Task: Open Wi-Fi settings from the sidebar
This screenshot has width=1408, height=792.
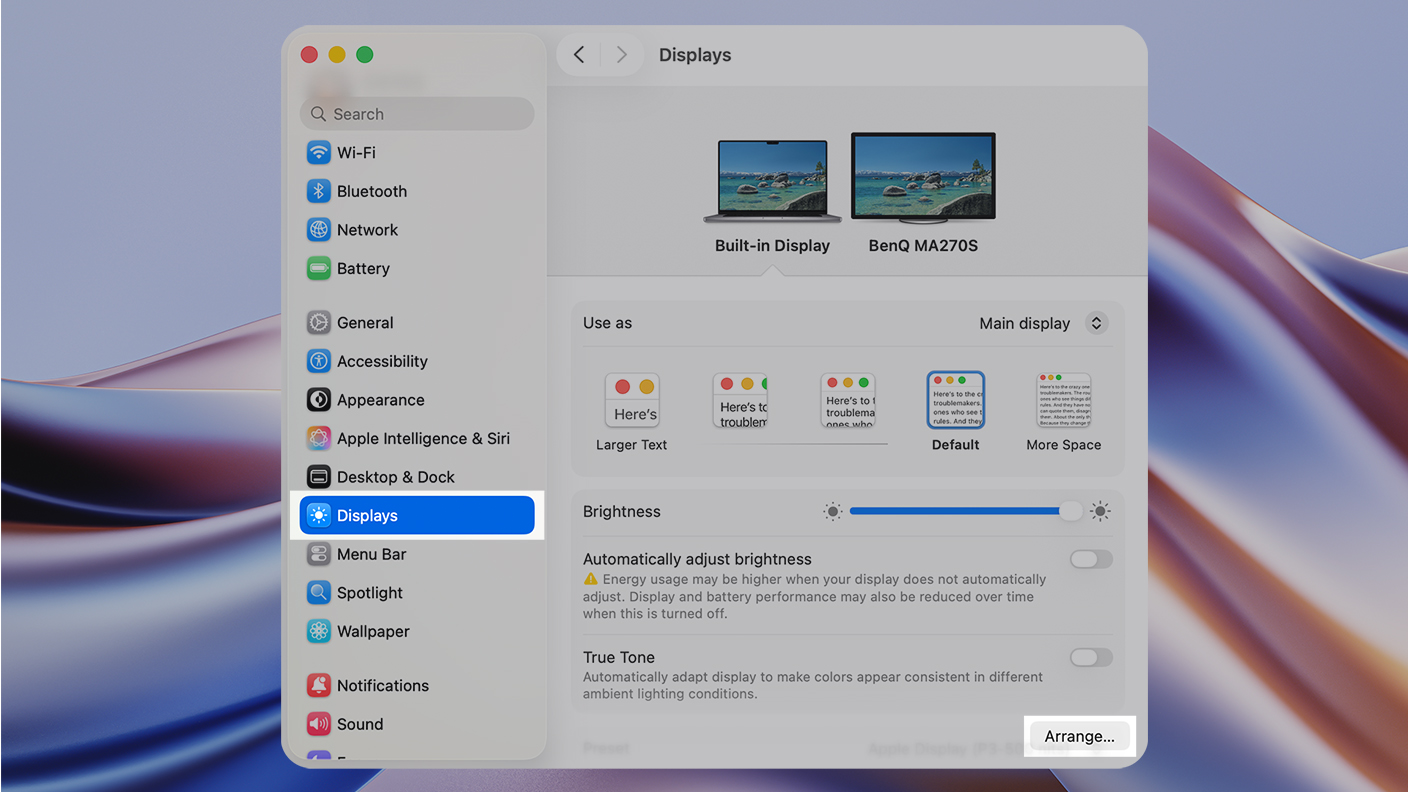Action: [417, 153]
